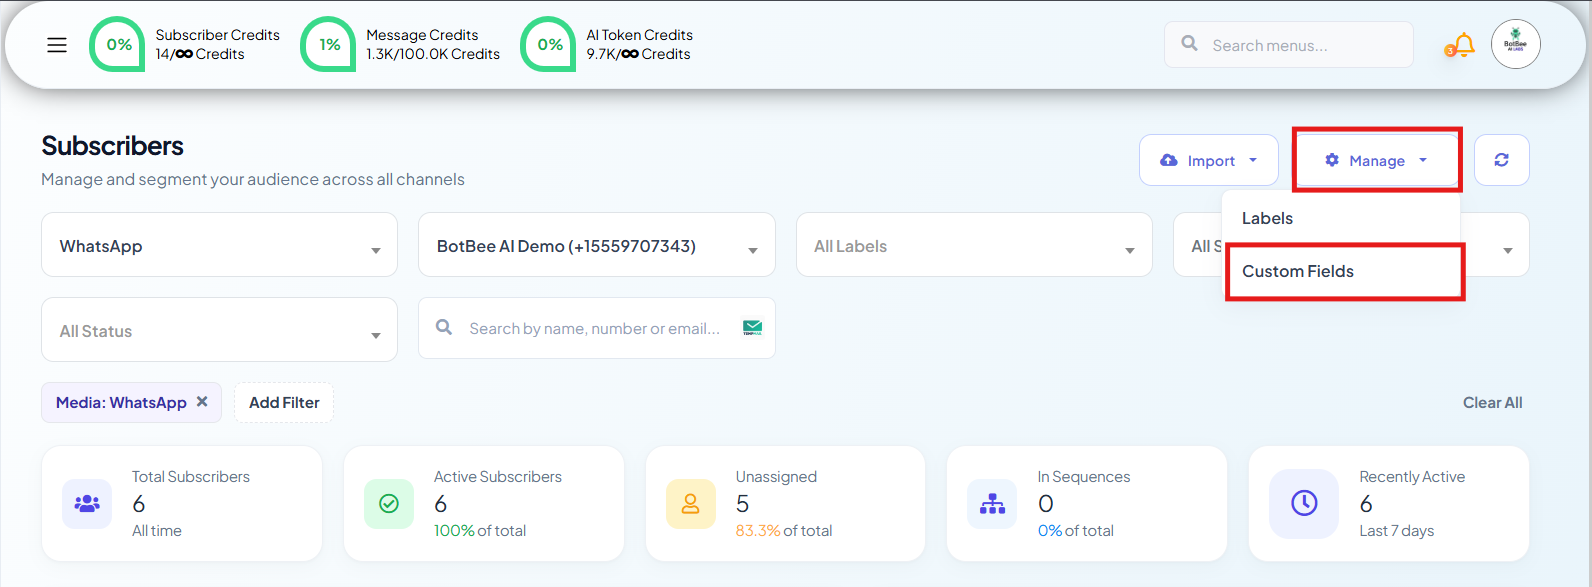
Task: Open the All Labels dropdown
Action: tap(974, 245)
